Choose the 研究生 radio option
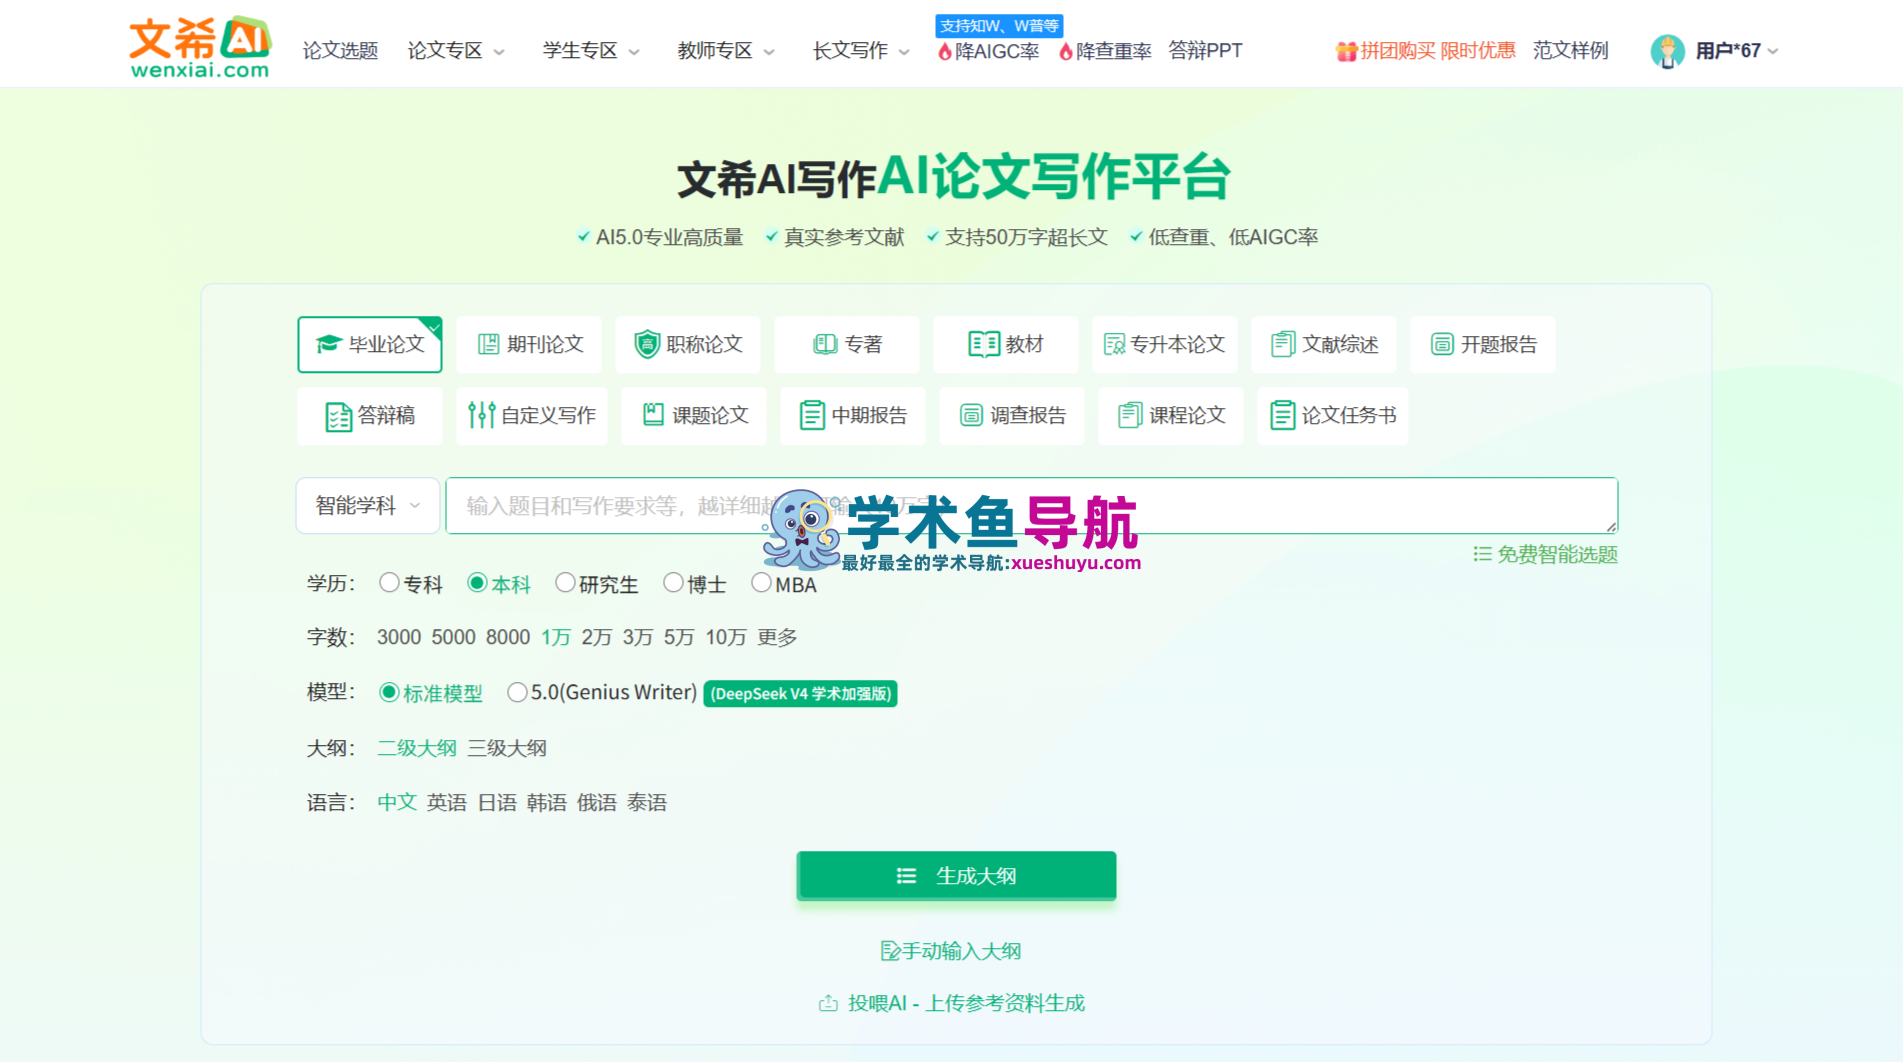This screenshot has width=1903, height=1062. point(565,583)
